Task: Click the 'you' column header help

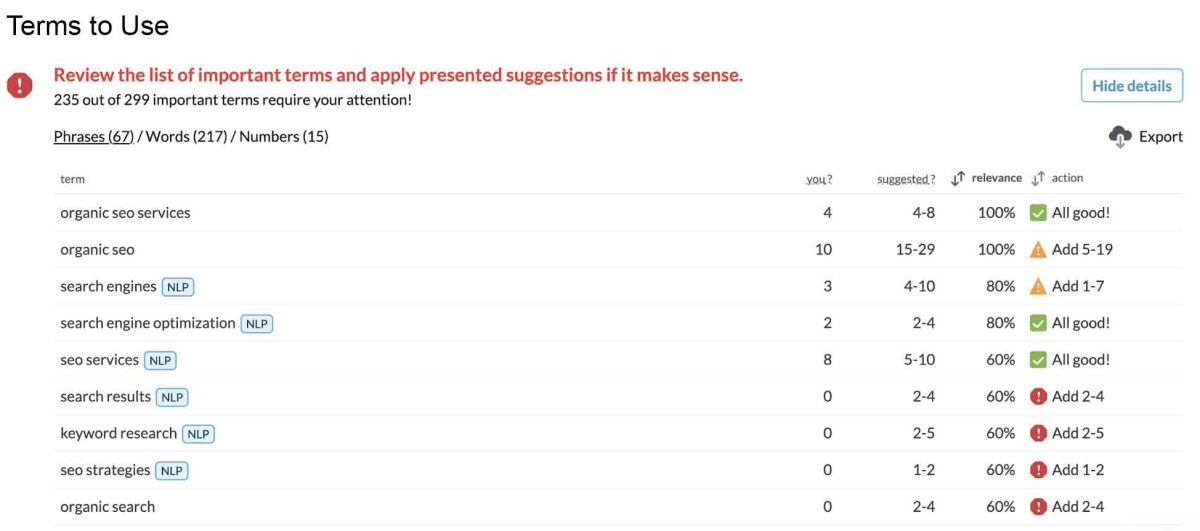Action: tap(819, 180)
